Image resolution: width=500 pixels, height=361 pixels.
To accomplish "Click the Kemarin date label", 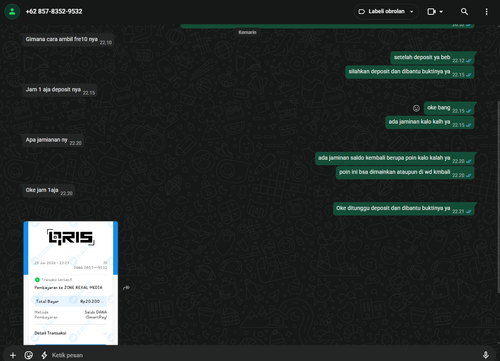I will point(247,32).
